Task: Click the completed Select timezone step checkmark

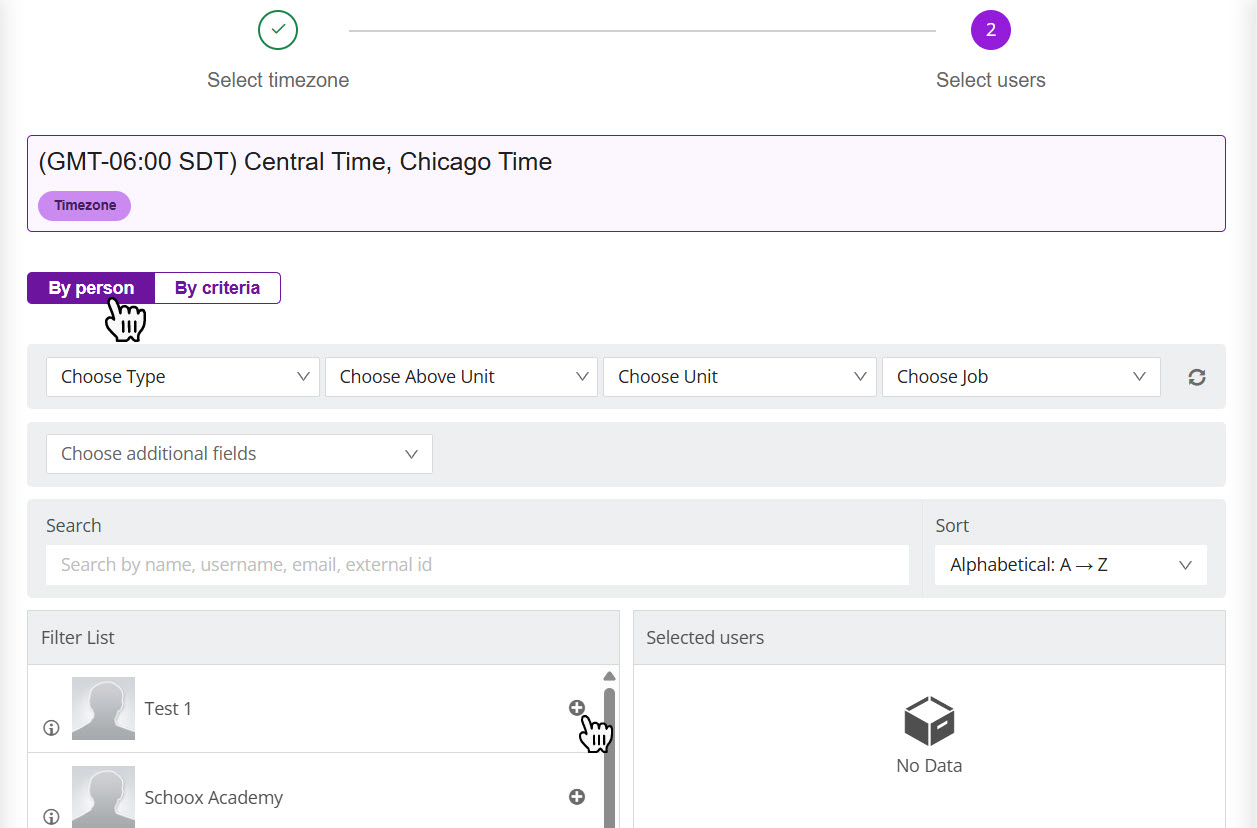Action: click(278, 30)
